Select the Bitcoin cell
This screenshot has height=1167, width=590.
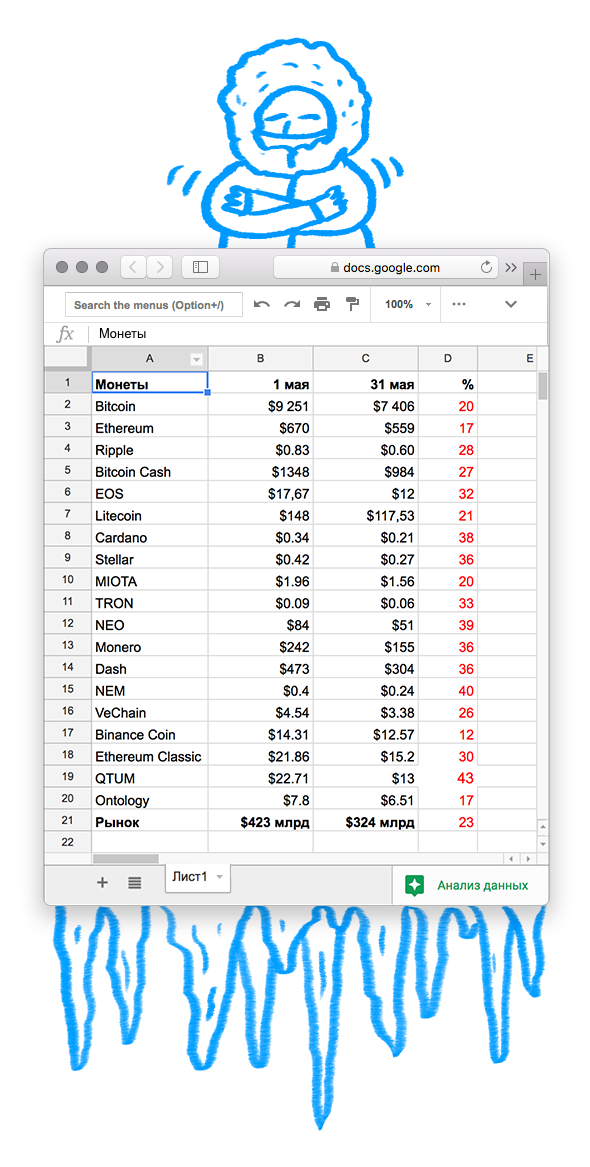[x=150, y=406]
